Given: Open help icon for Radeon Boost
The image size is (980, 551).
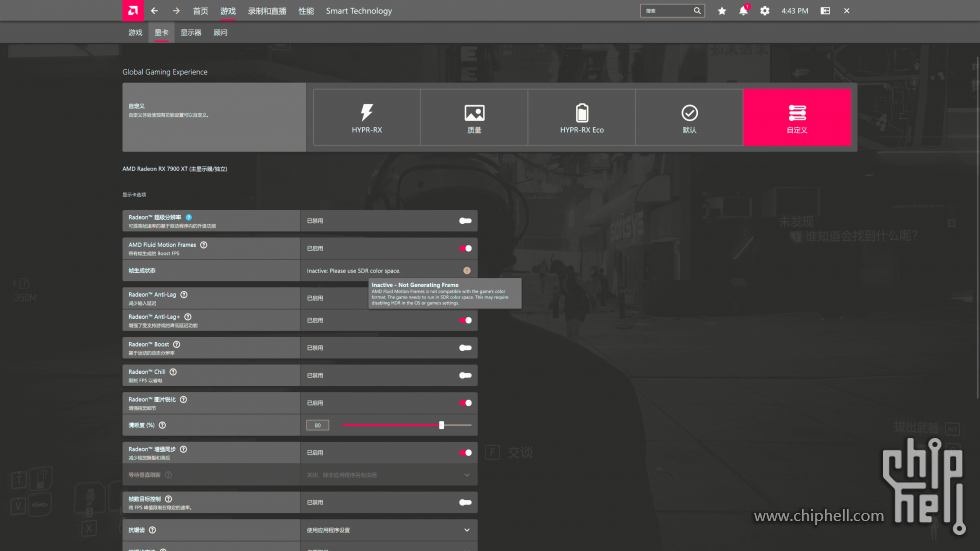Looking at the screenshot, I should coord(177,344).
